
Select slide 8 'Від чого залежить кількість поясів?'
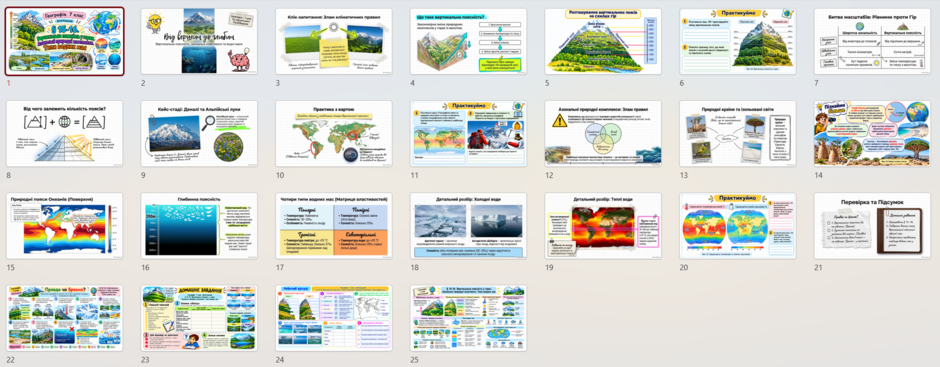coord(65,134)
